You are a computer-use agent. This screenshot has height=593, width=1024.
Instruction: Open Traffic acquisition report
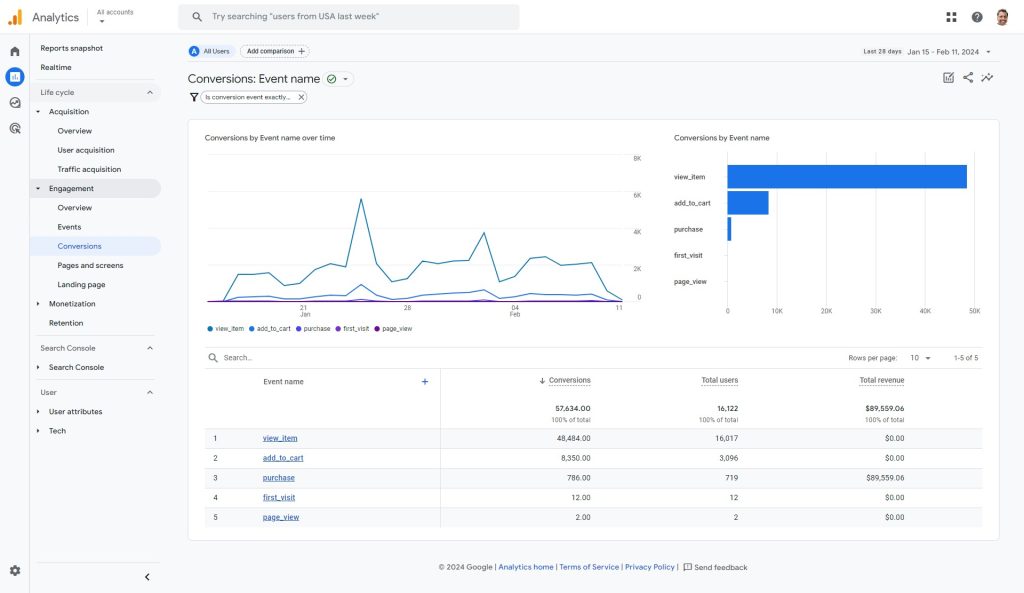[89, 169]
